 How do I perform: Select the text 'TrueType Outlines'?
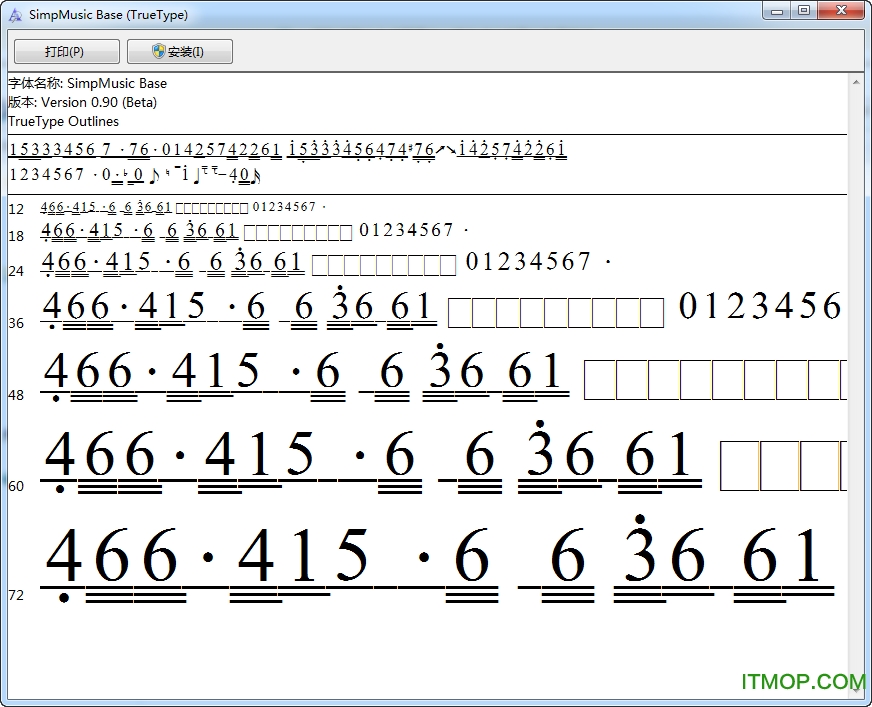tap(63, 121)
